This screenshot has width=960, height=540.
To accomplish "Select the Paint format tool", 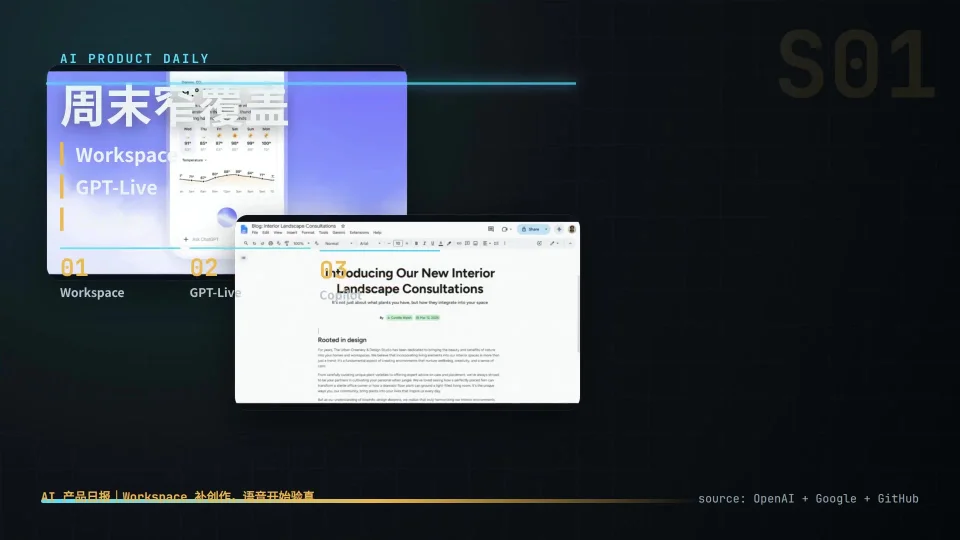I will [x=287, y=244].
